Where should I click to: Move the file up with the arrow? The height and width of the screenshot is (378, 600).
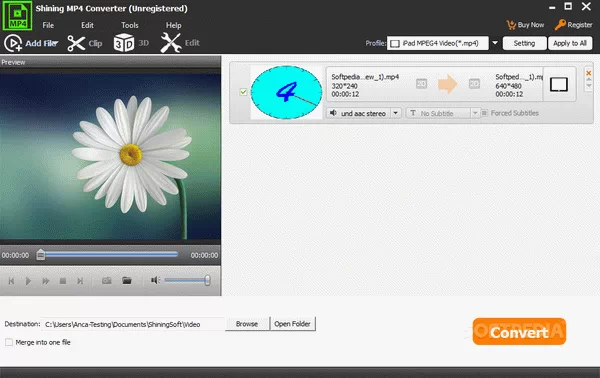[x=589, y=80]
